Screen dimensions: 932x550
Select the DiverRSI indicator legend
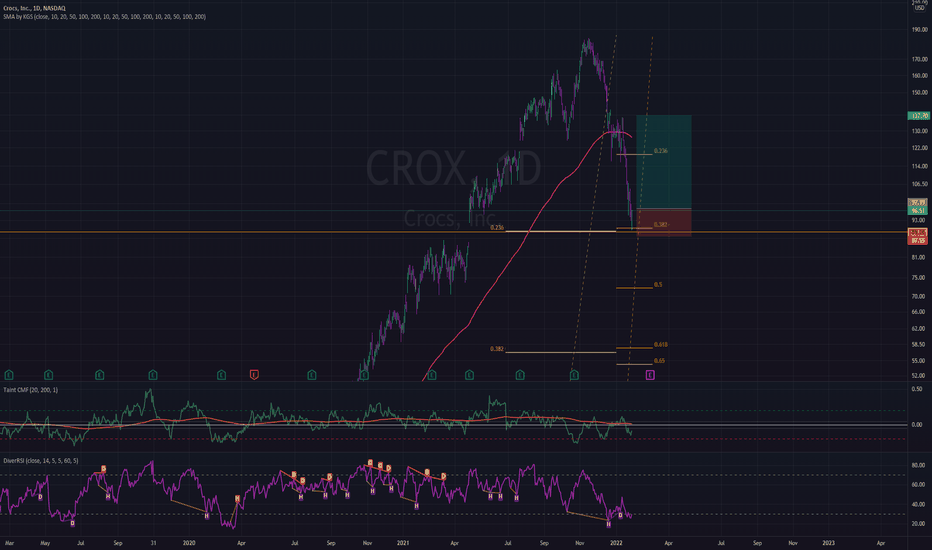[40, 461]
